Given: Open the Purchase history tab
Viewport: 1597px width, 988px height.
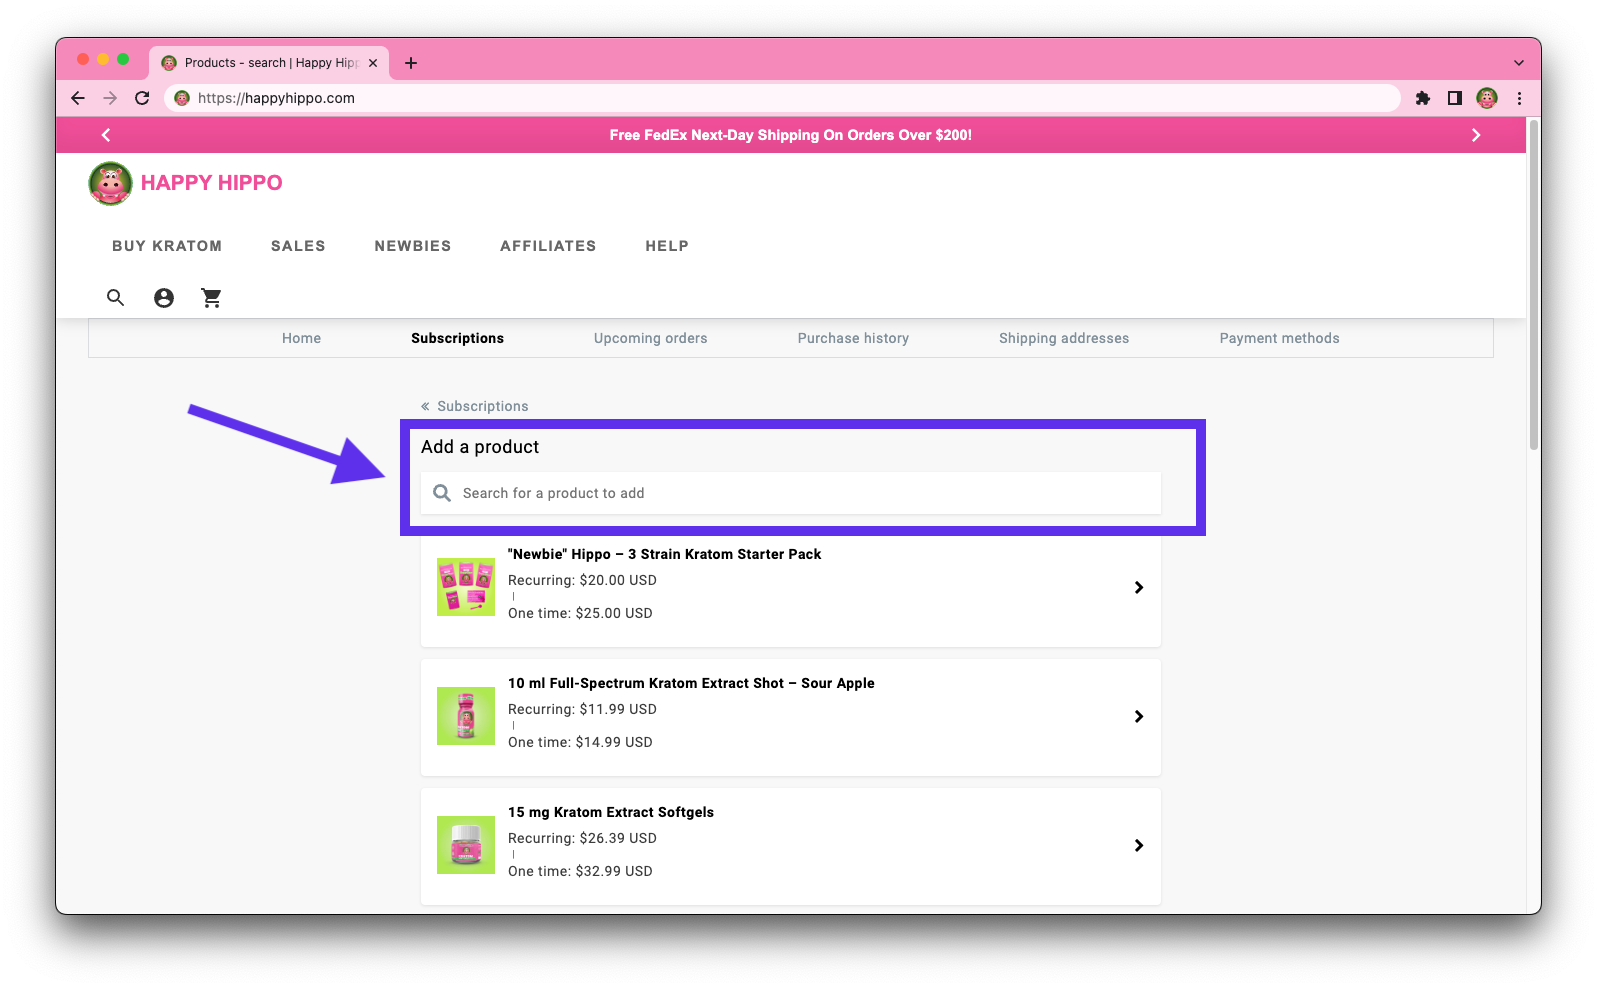Looking at the screenshot, I should [854, 338].
